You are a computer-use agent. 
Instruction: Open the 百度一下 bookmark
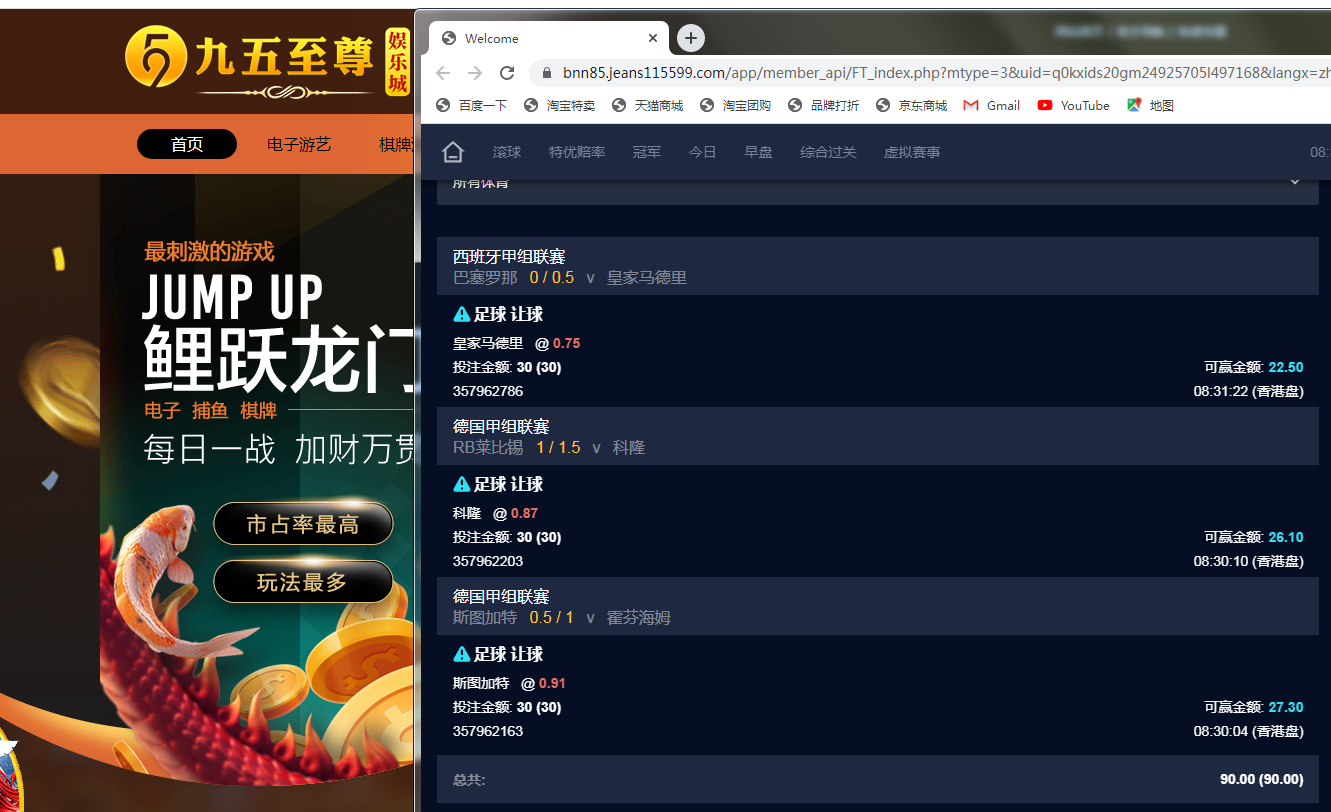[x=473, y=105]
